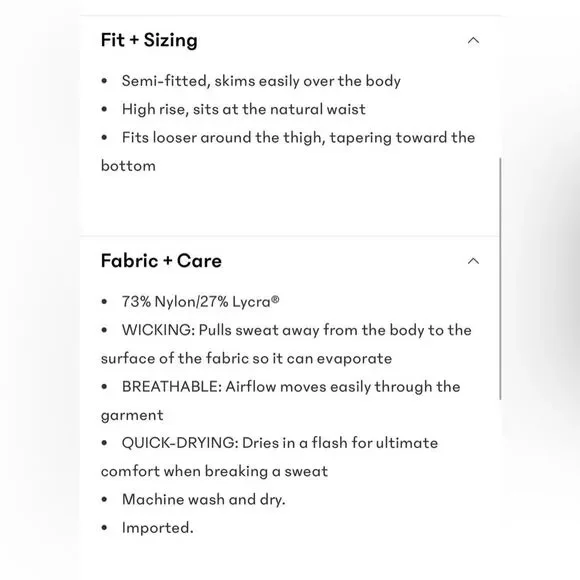Click the 73% Nylon/27% Lycra line
580x580 pixels.
tap(200, 302)
